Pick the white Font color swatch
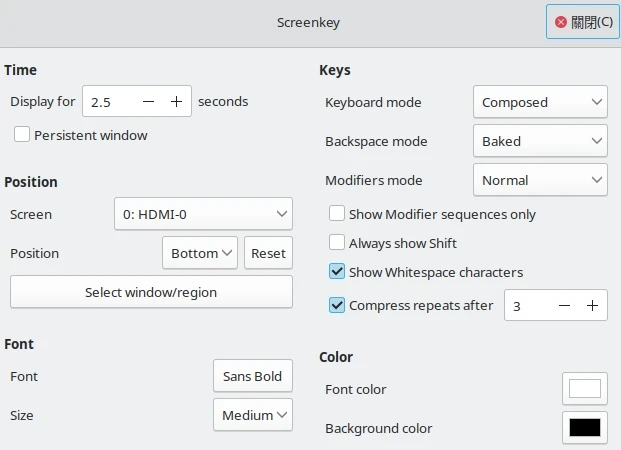Screen dimensions: 621x450 pyautogui.click(x=584, y=389)
